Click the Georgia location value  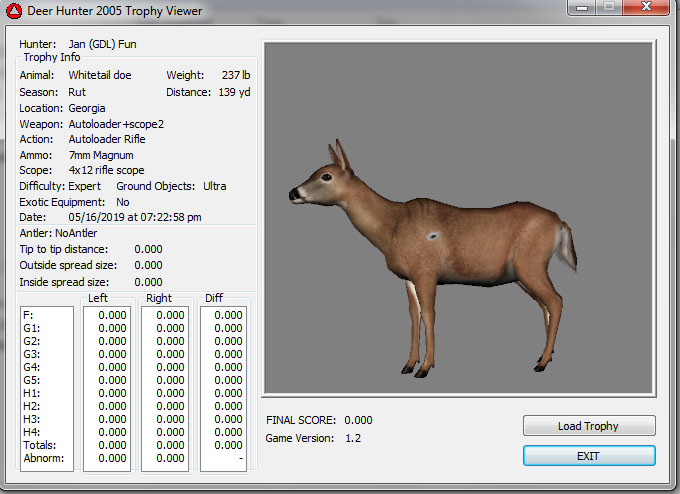[87, 107]
